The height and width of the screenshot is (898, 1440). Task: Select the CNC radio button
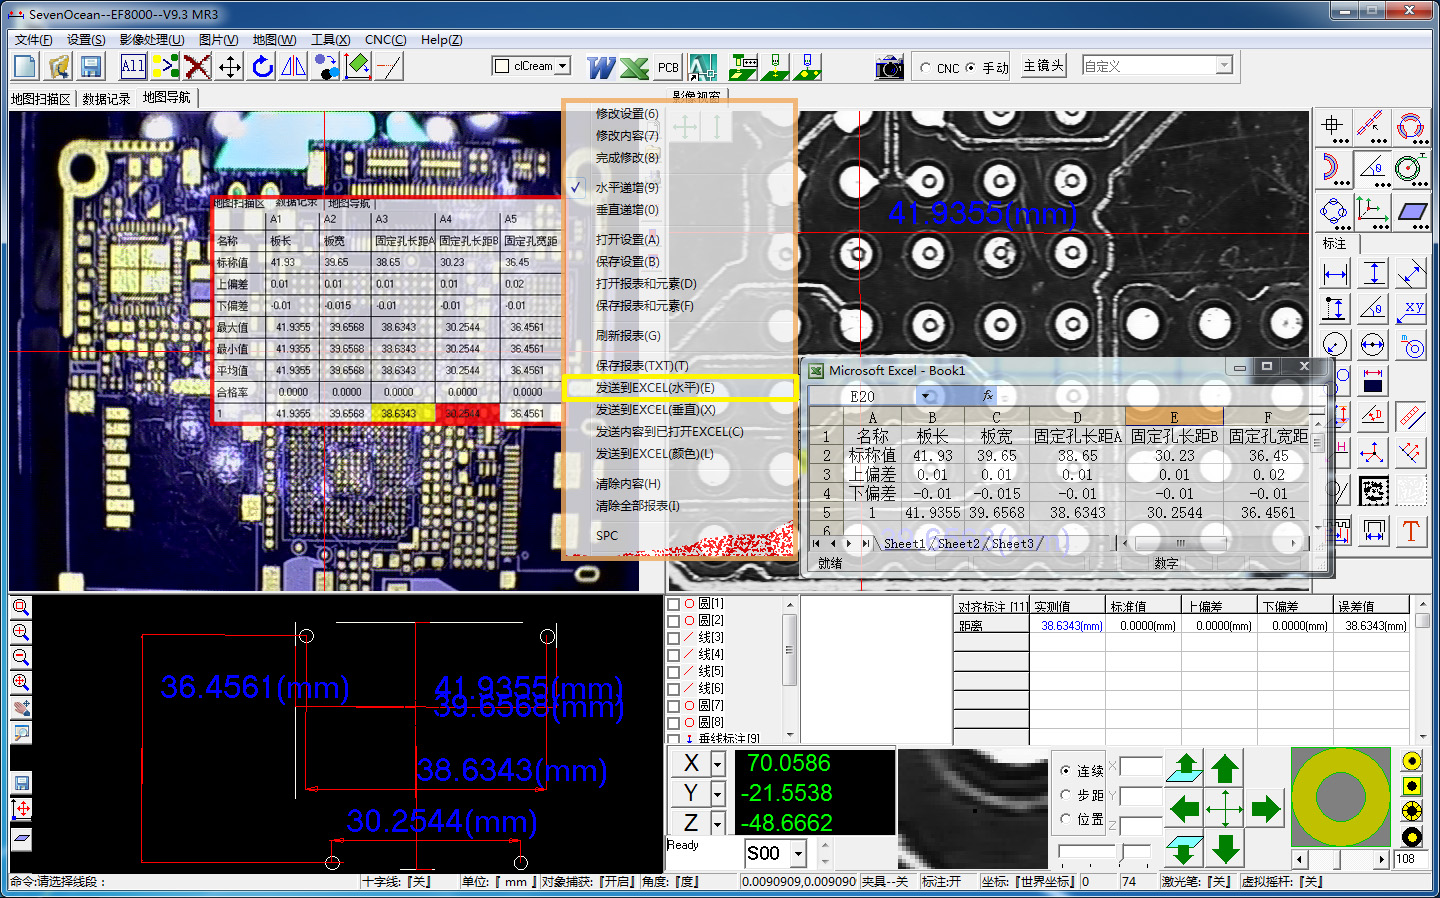(926, 68)
